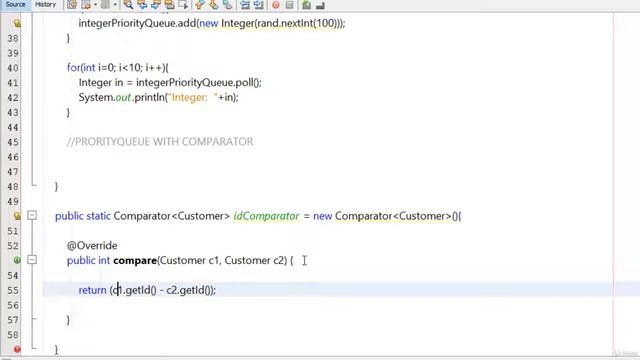This screenshot has width=640, height=360.
Task: Click line number 52 in gutter
Action: [13, 246]
